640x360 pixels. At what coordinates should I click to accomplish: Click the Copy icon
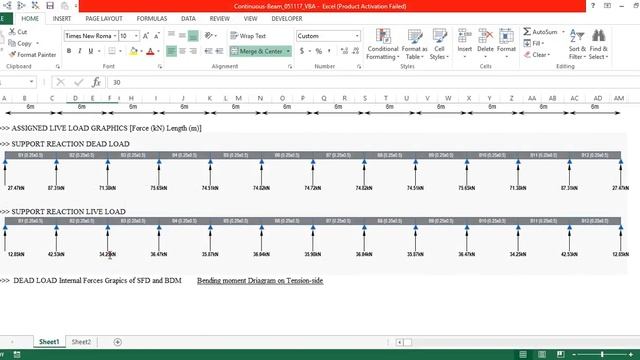(x=12, y=43)
